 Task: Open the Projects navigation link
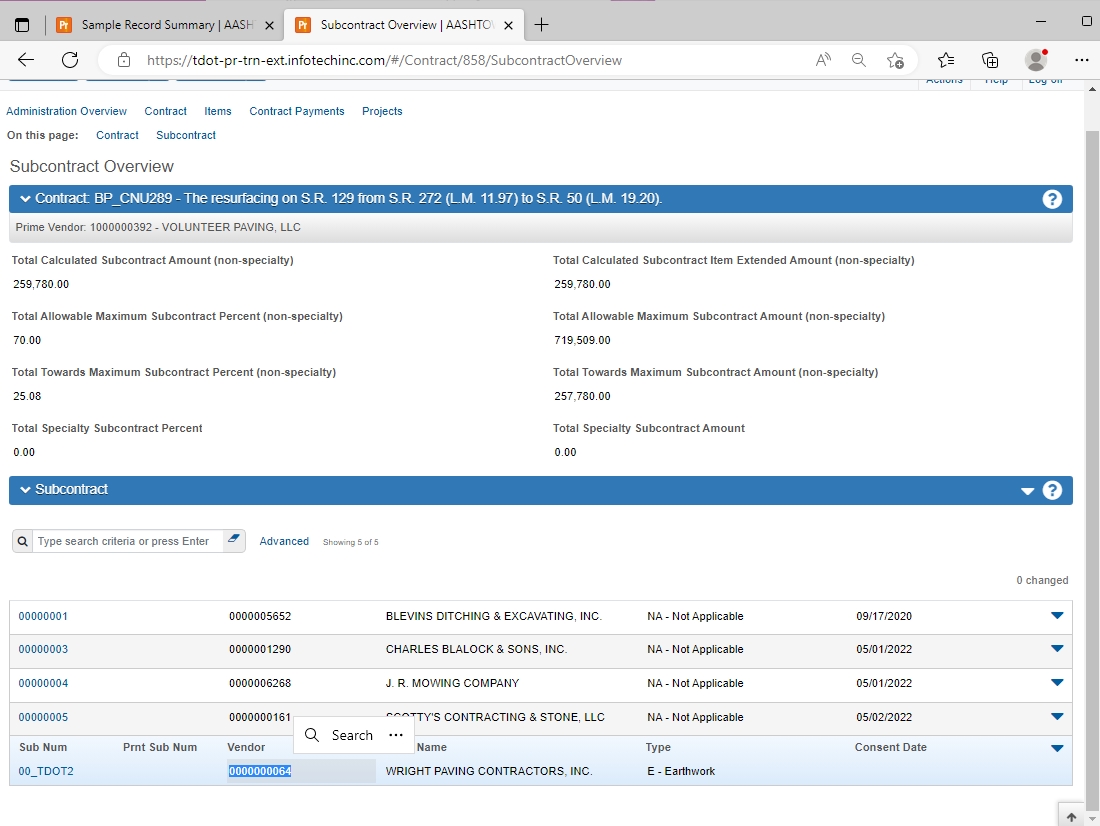[382, 111]
